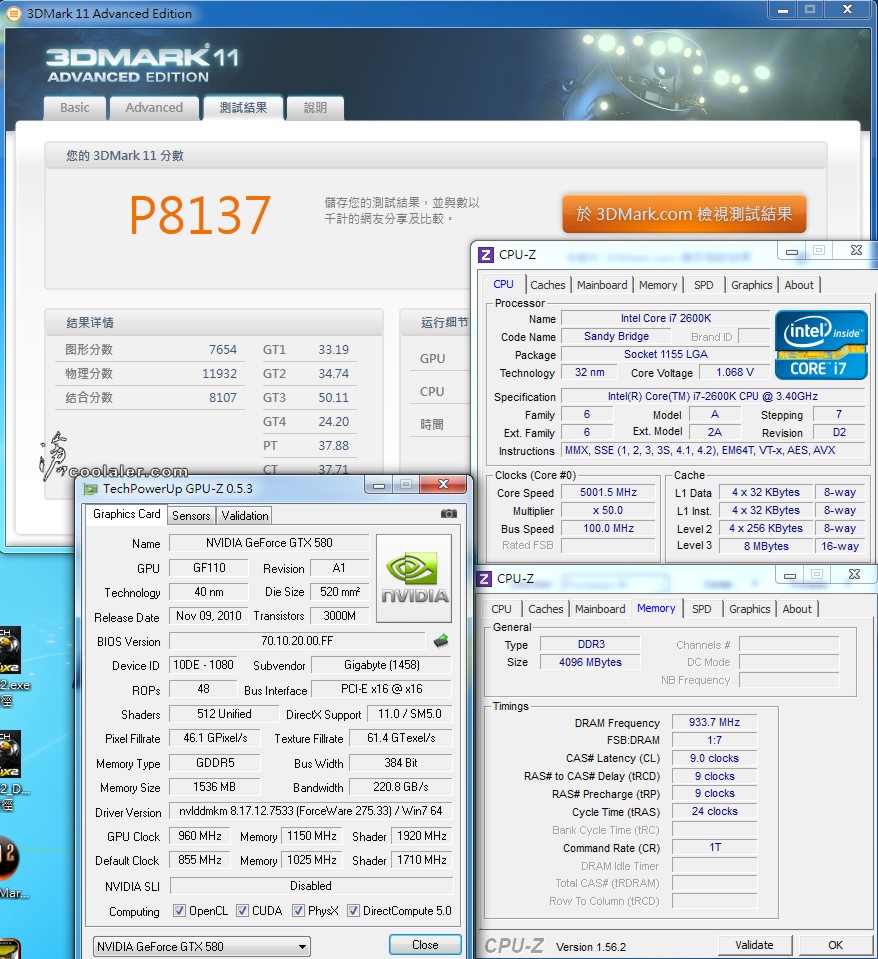Select the Sensors tab in GPU-Z
Screen dimensions: 878x959
(x=191, y=516)
